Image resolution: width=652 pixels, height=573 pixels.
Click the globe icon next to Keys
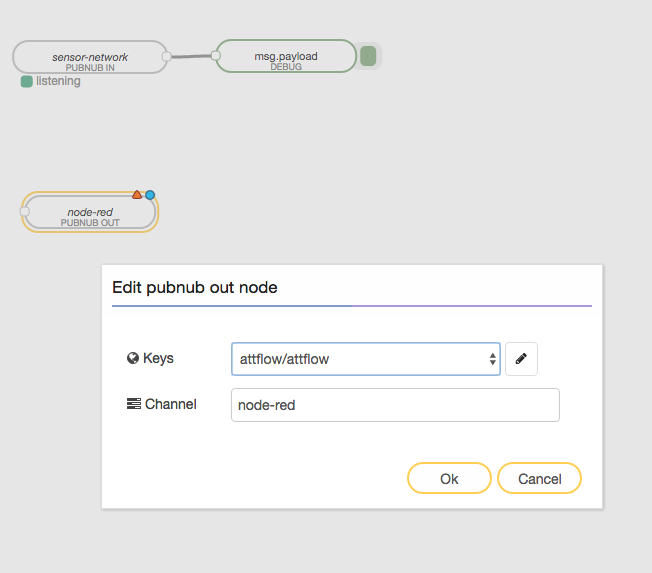(133, 359)
